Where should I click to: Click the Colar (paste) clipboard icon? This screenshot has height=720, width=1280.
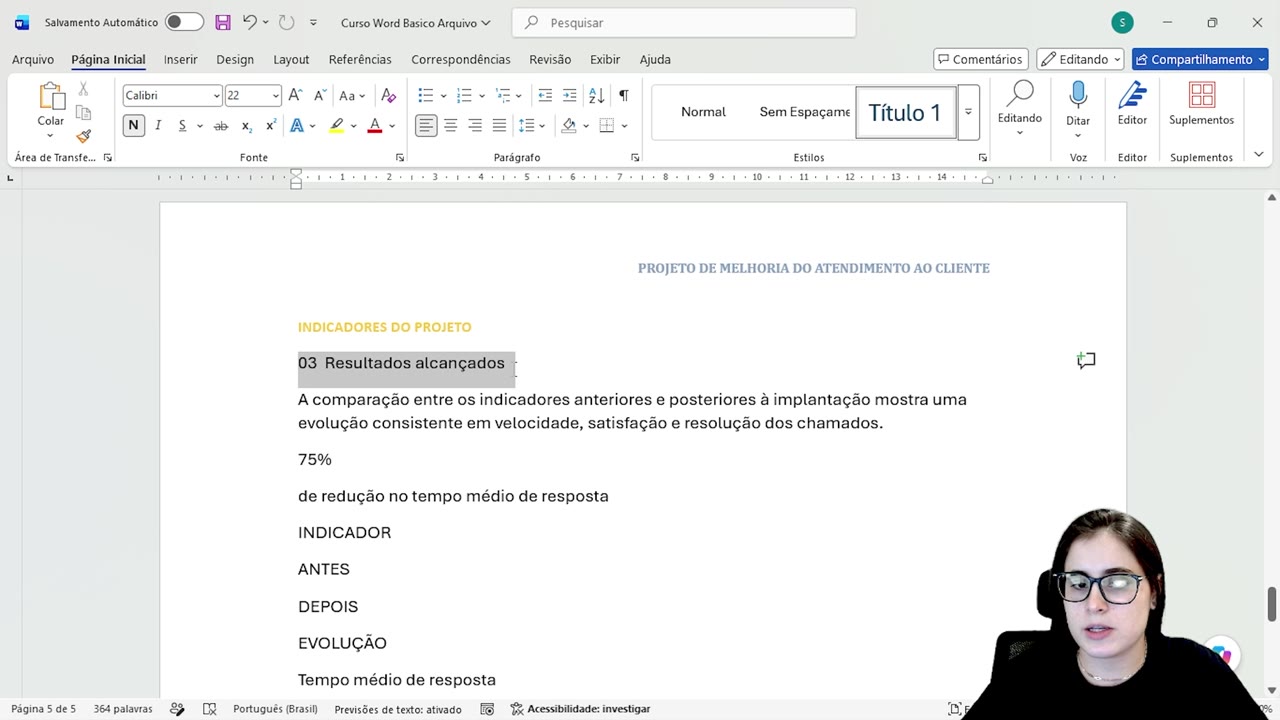(51, 97)
